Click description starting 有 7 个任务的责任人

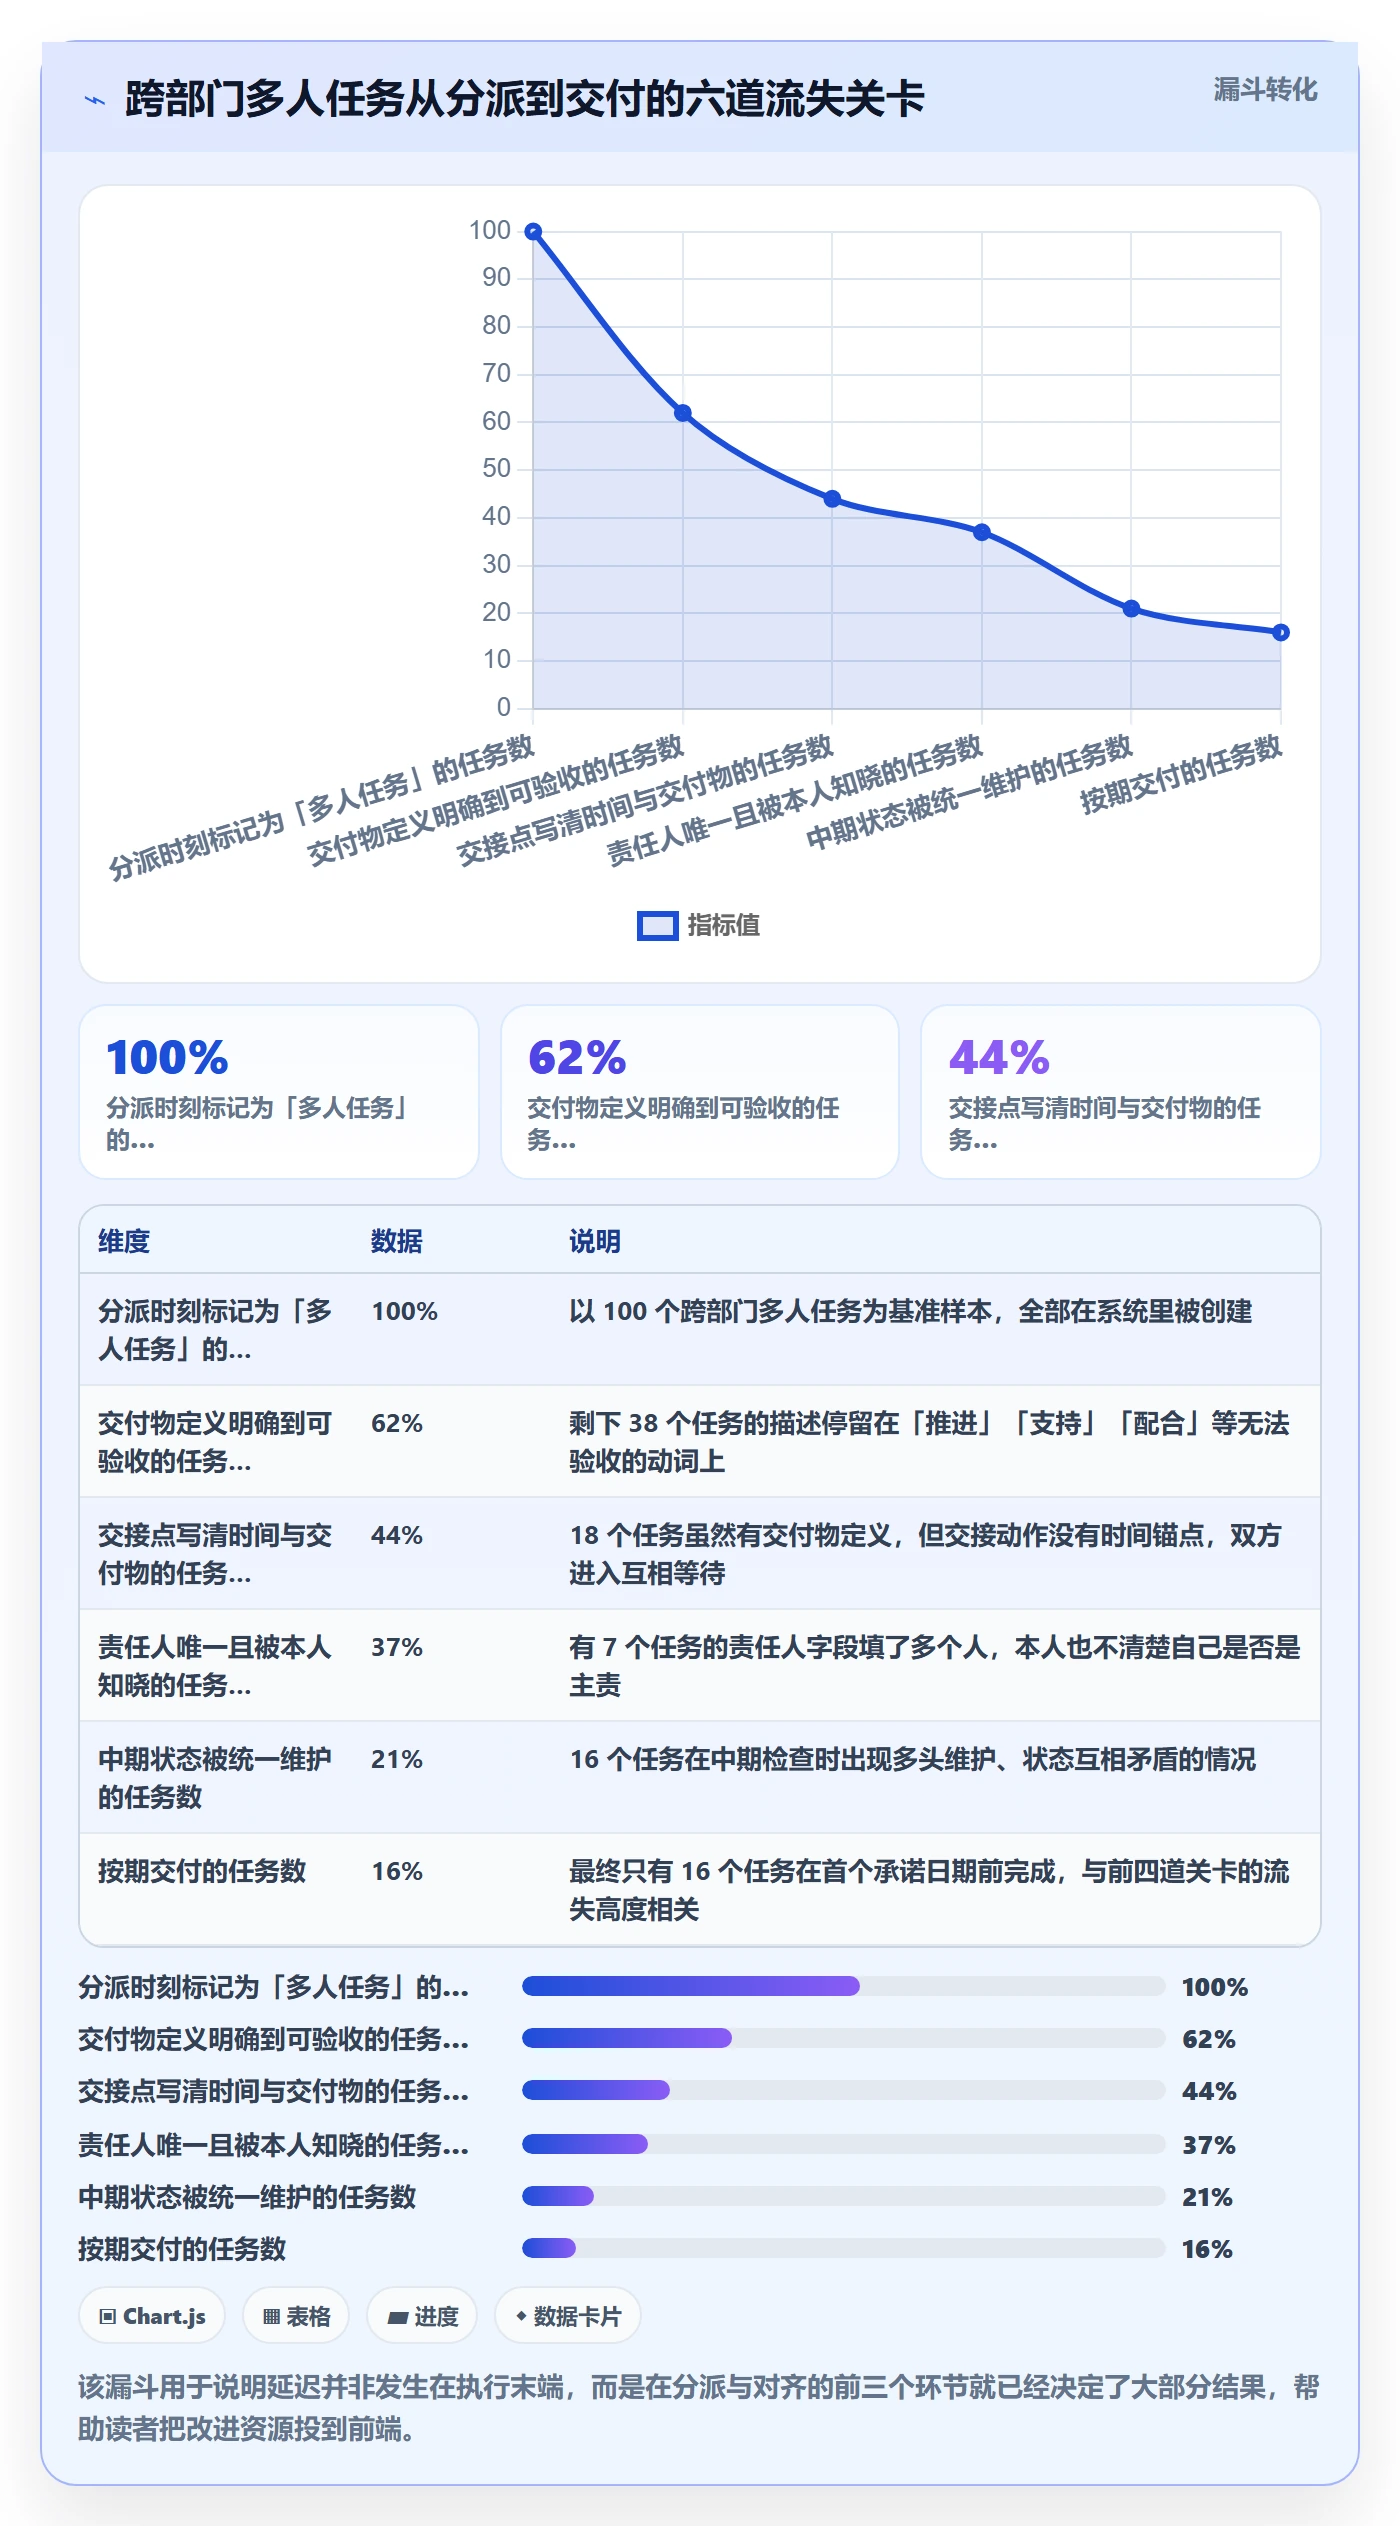point(934,1666)
